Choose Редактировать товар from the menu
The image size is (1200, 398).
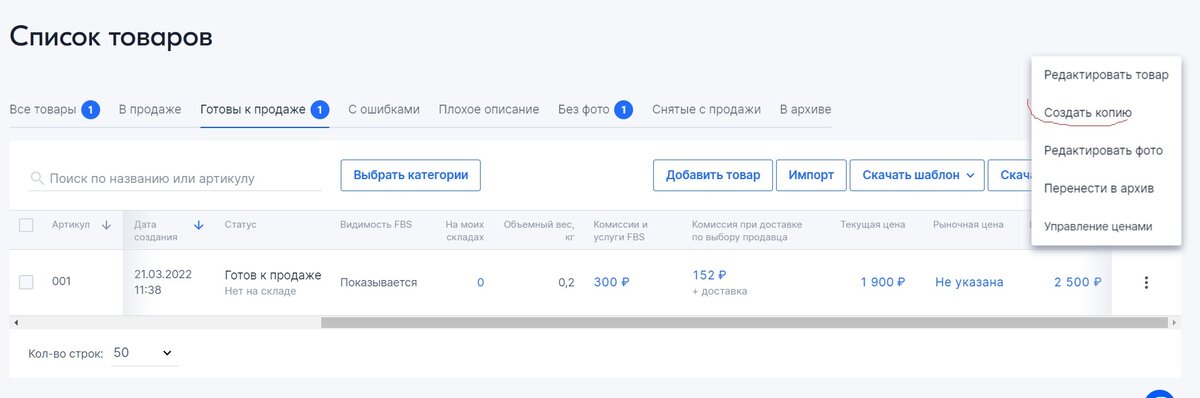pos(1106,75)
